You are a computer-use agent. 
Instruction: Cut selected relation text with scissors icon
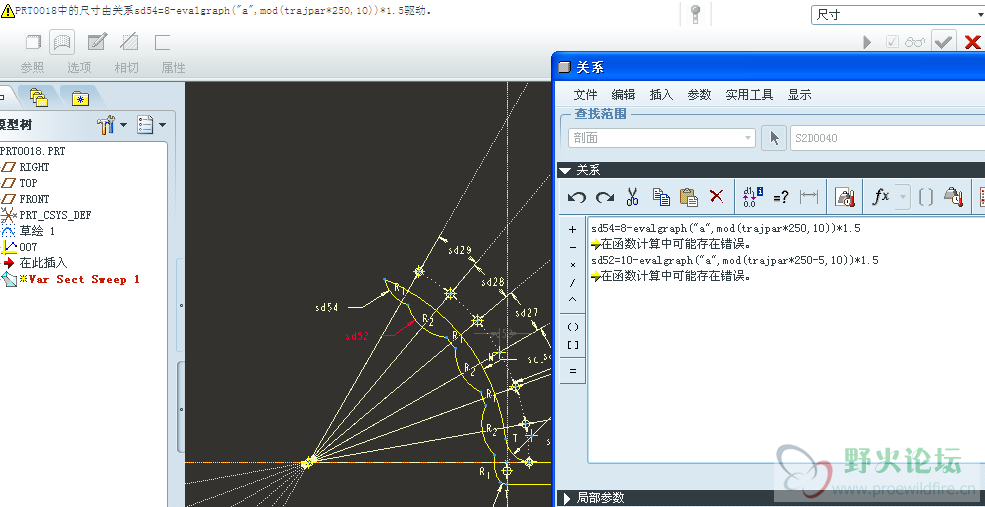(632, 197)
